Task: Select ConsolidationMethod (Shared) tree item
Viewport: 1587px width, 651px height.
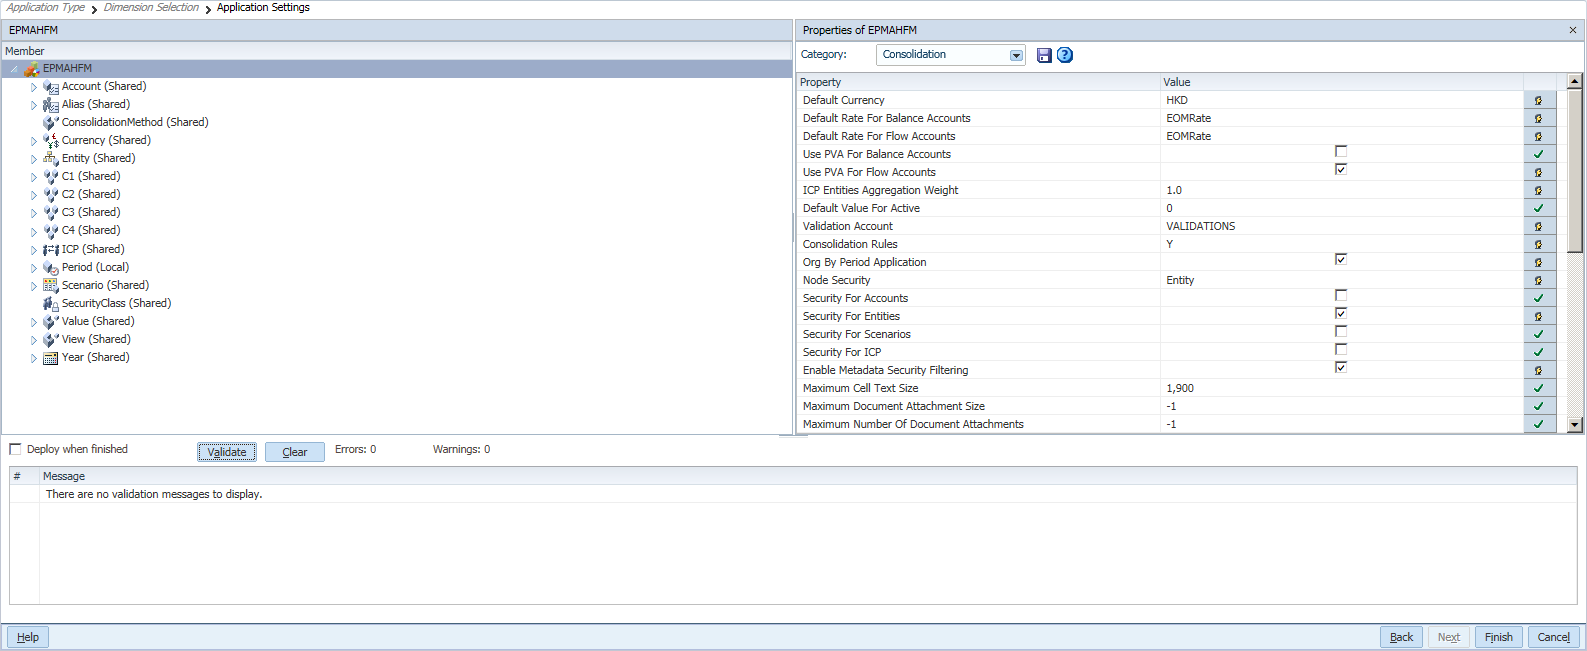Action: tap(135, 122)
